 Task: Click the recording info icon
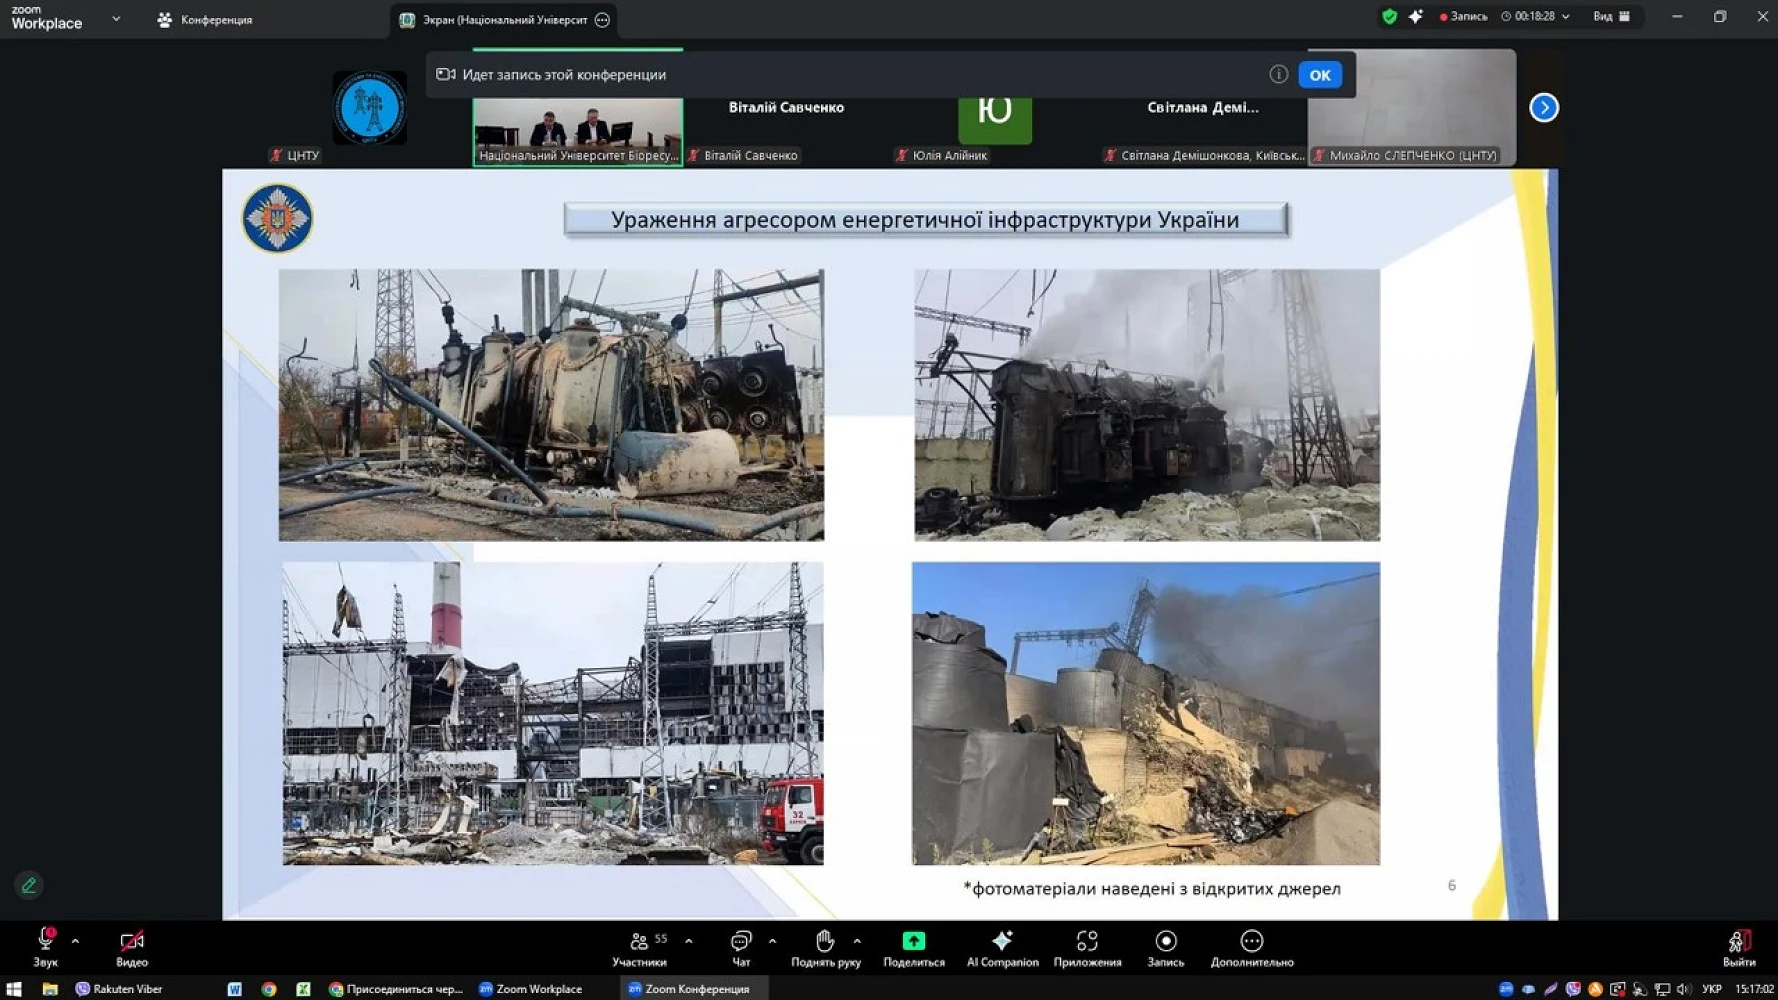tap(1278, 74)
